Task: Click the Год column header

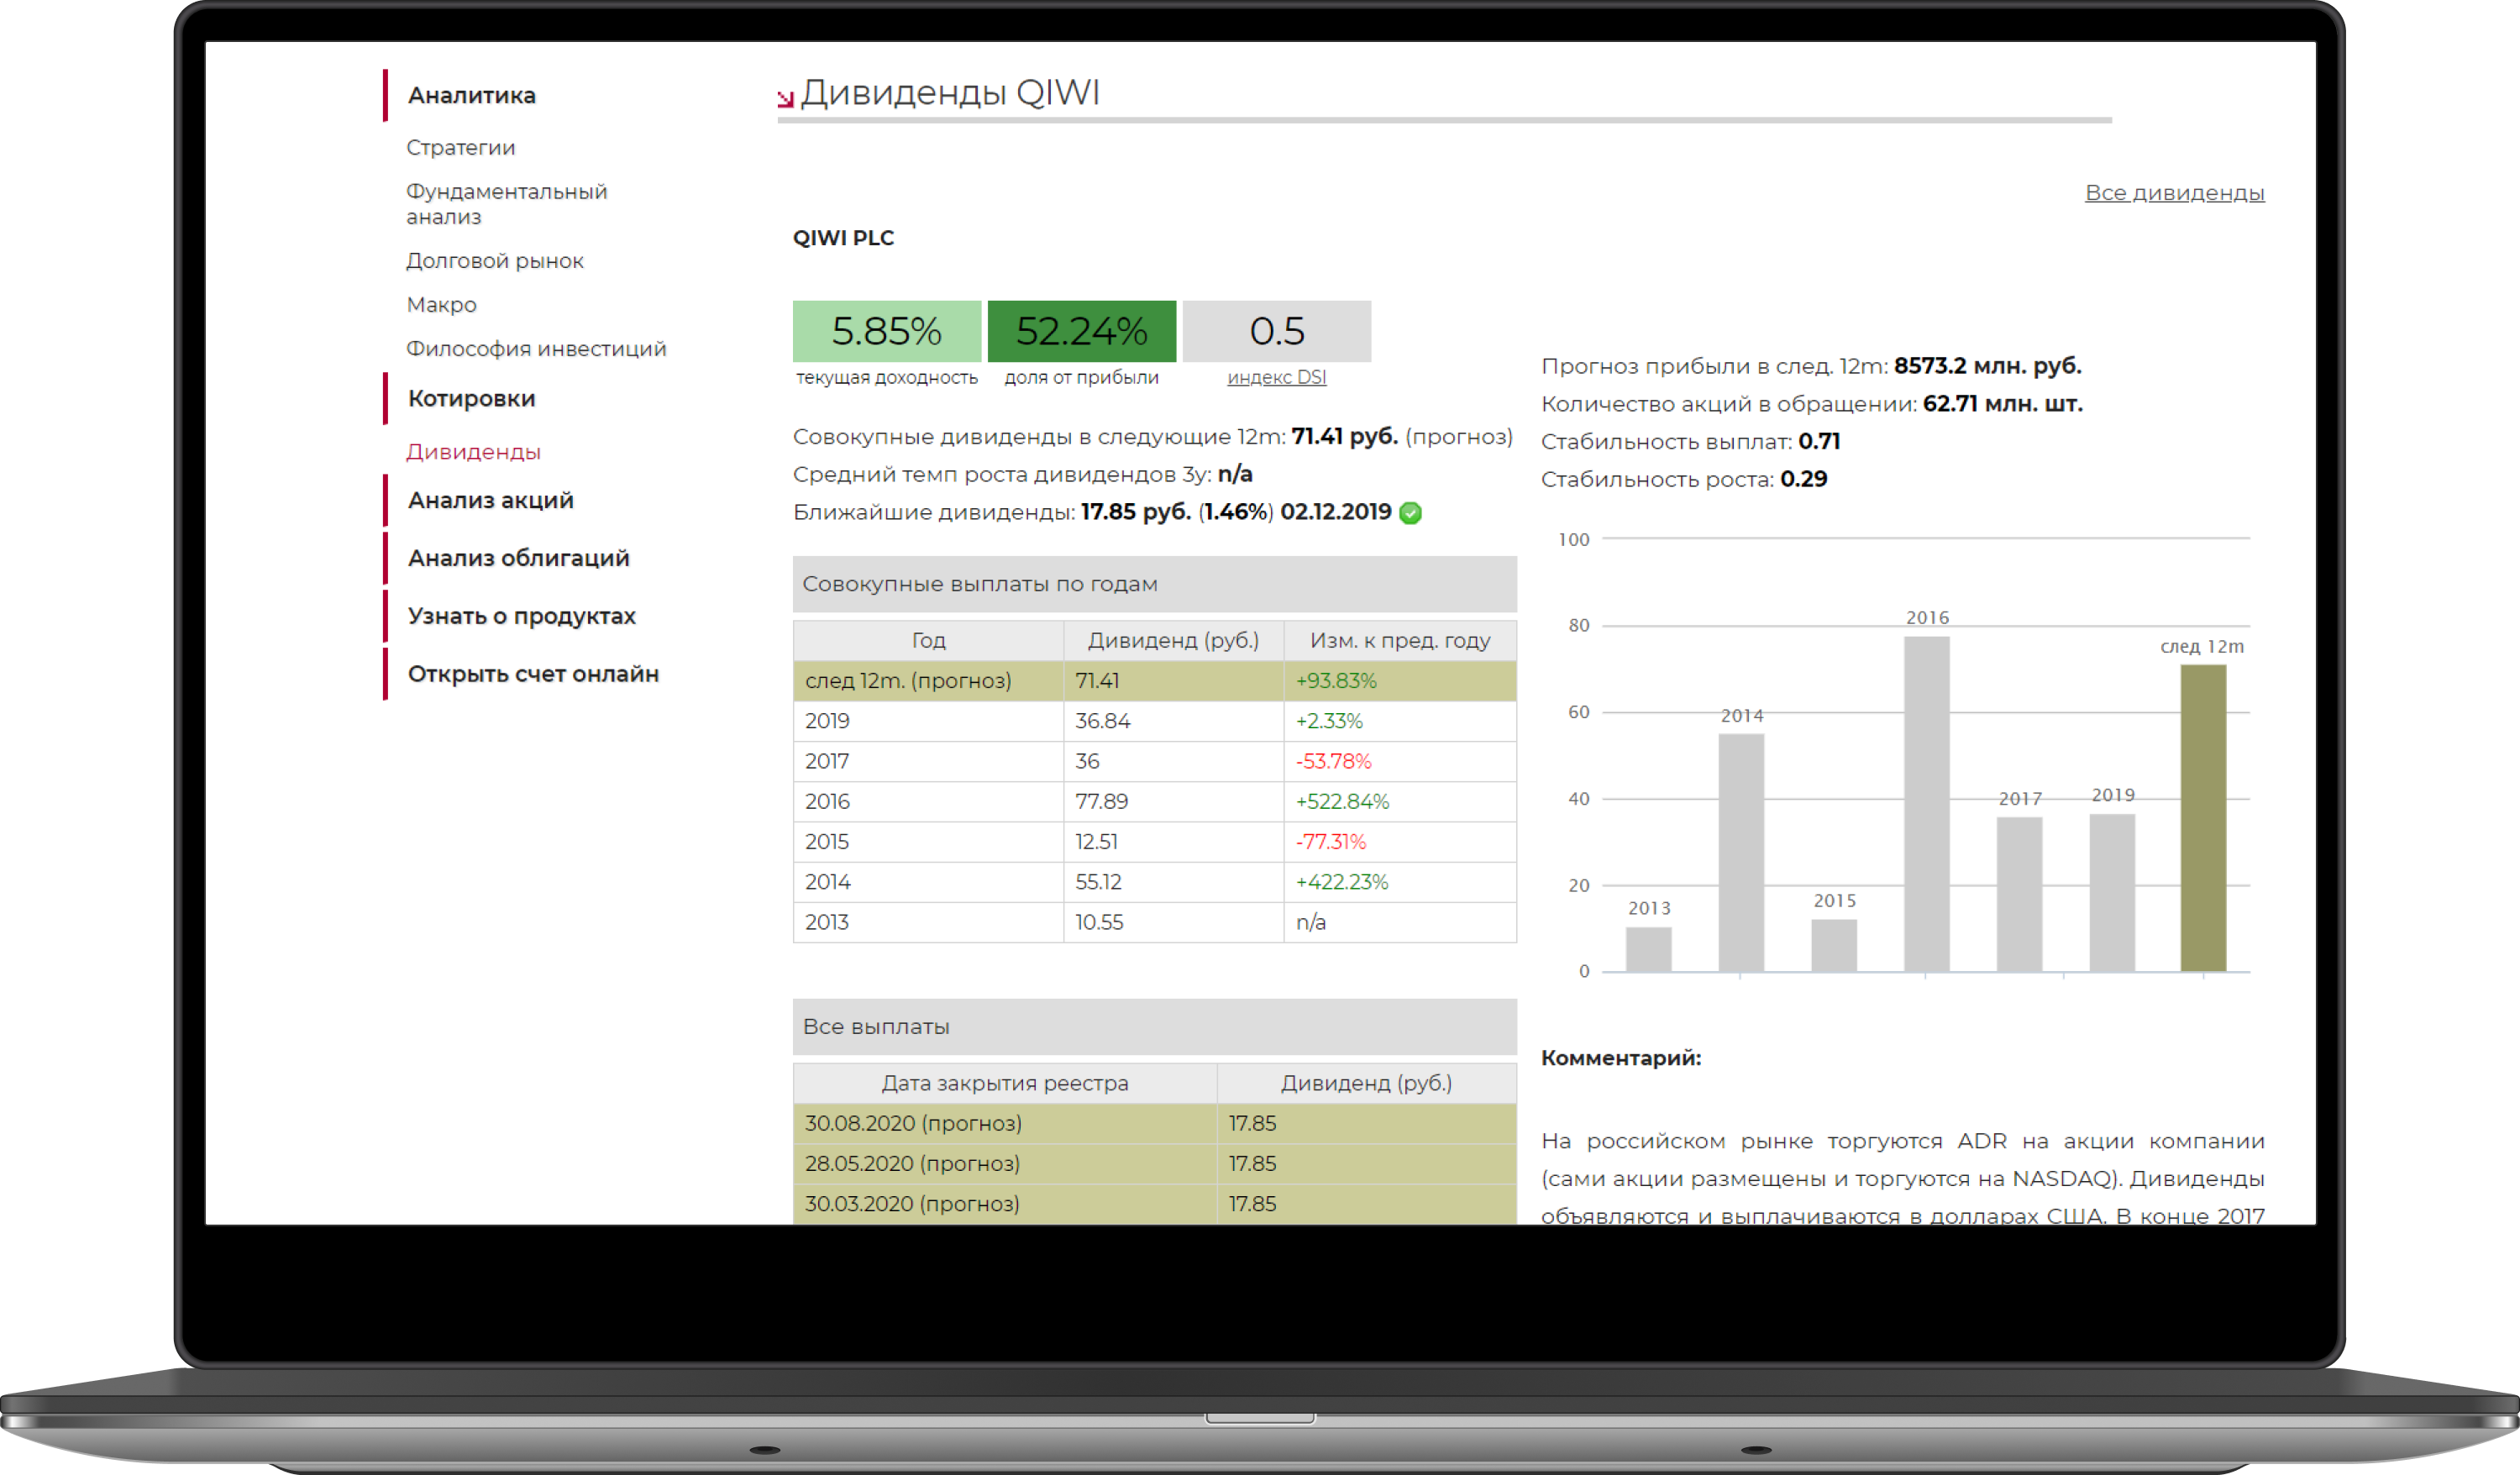Action: 928,641
